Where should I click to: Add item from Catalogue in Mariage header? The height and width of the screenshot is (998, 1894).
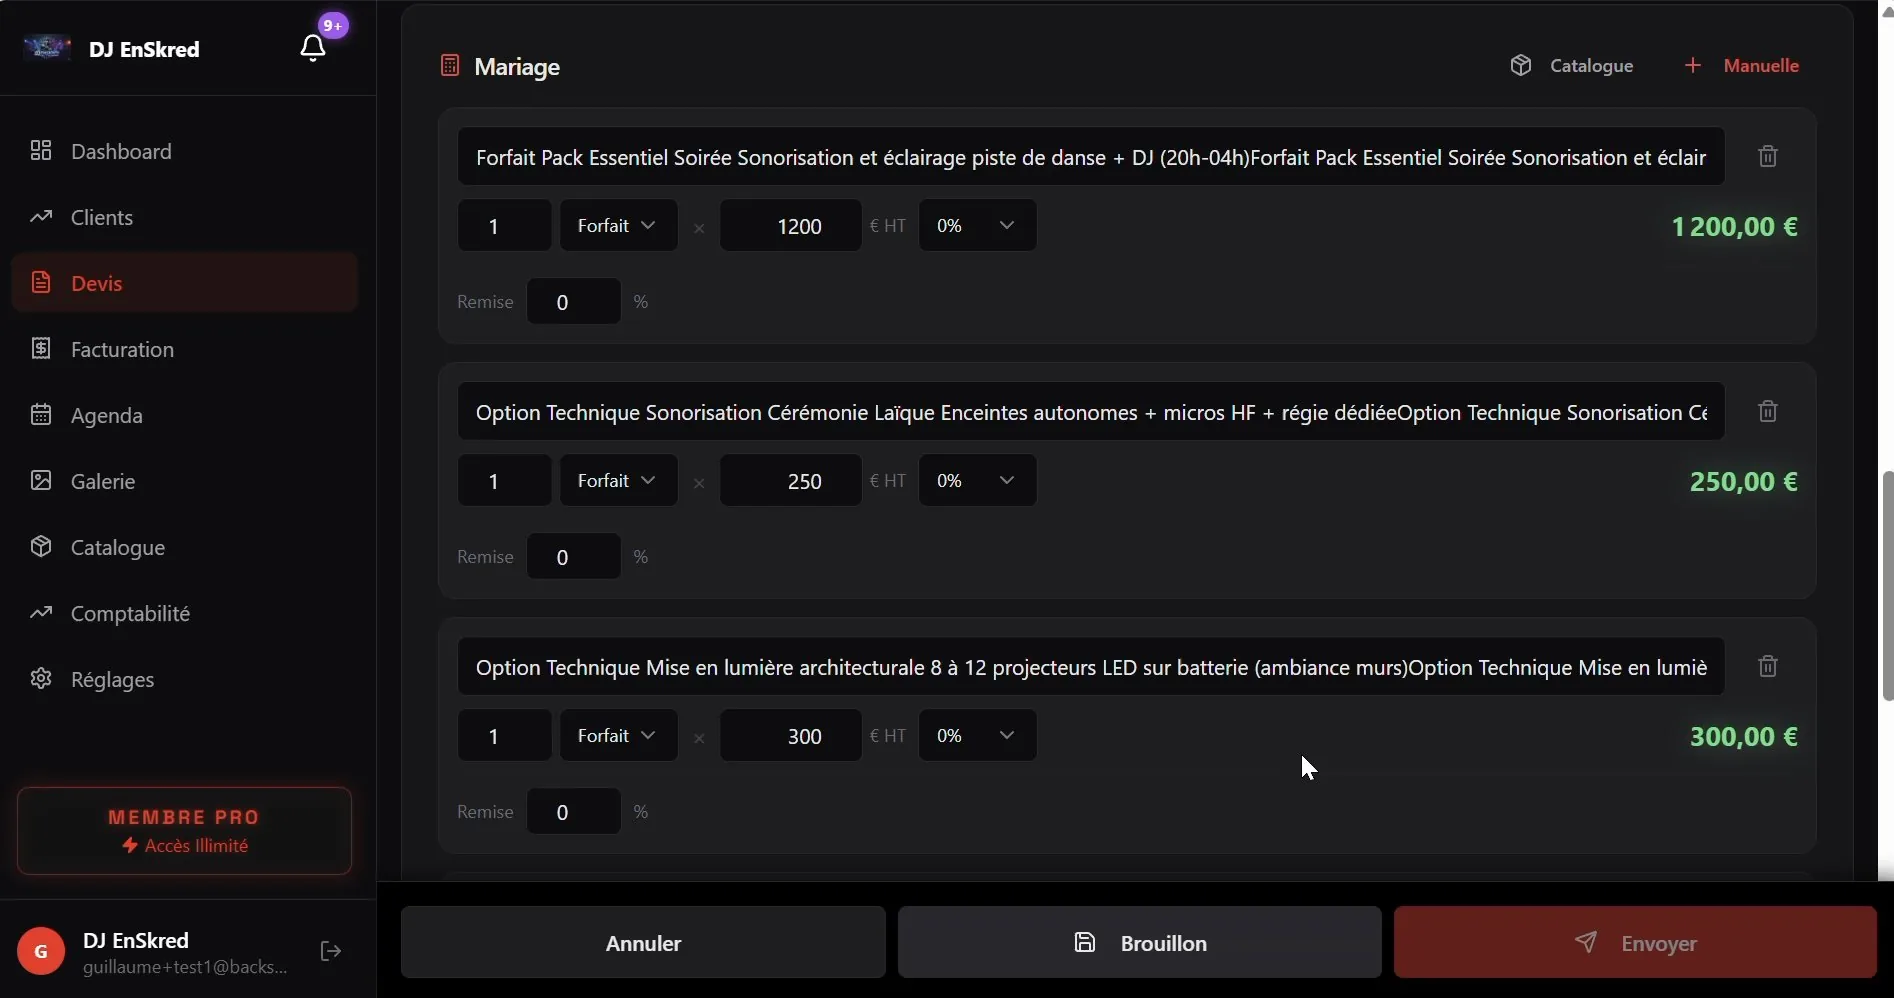[x=1572, y=66]
